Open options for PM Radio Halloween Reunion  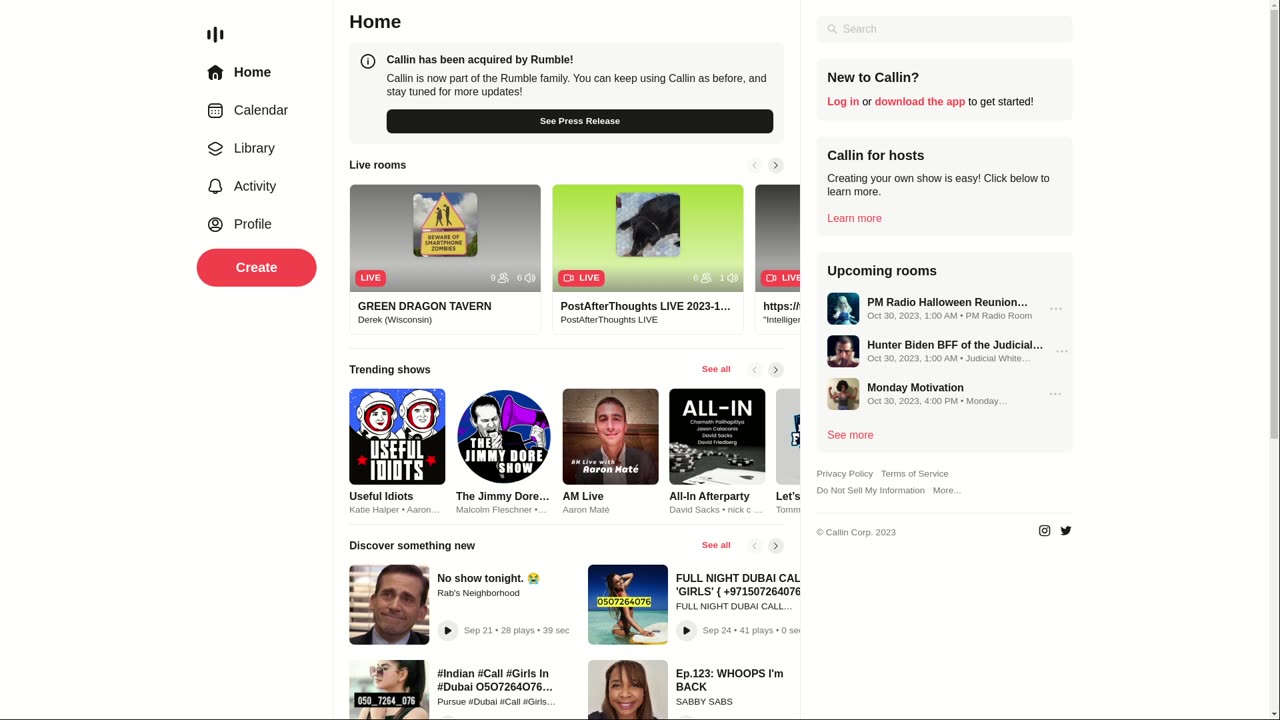tap(1056, 309)
